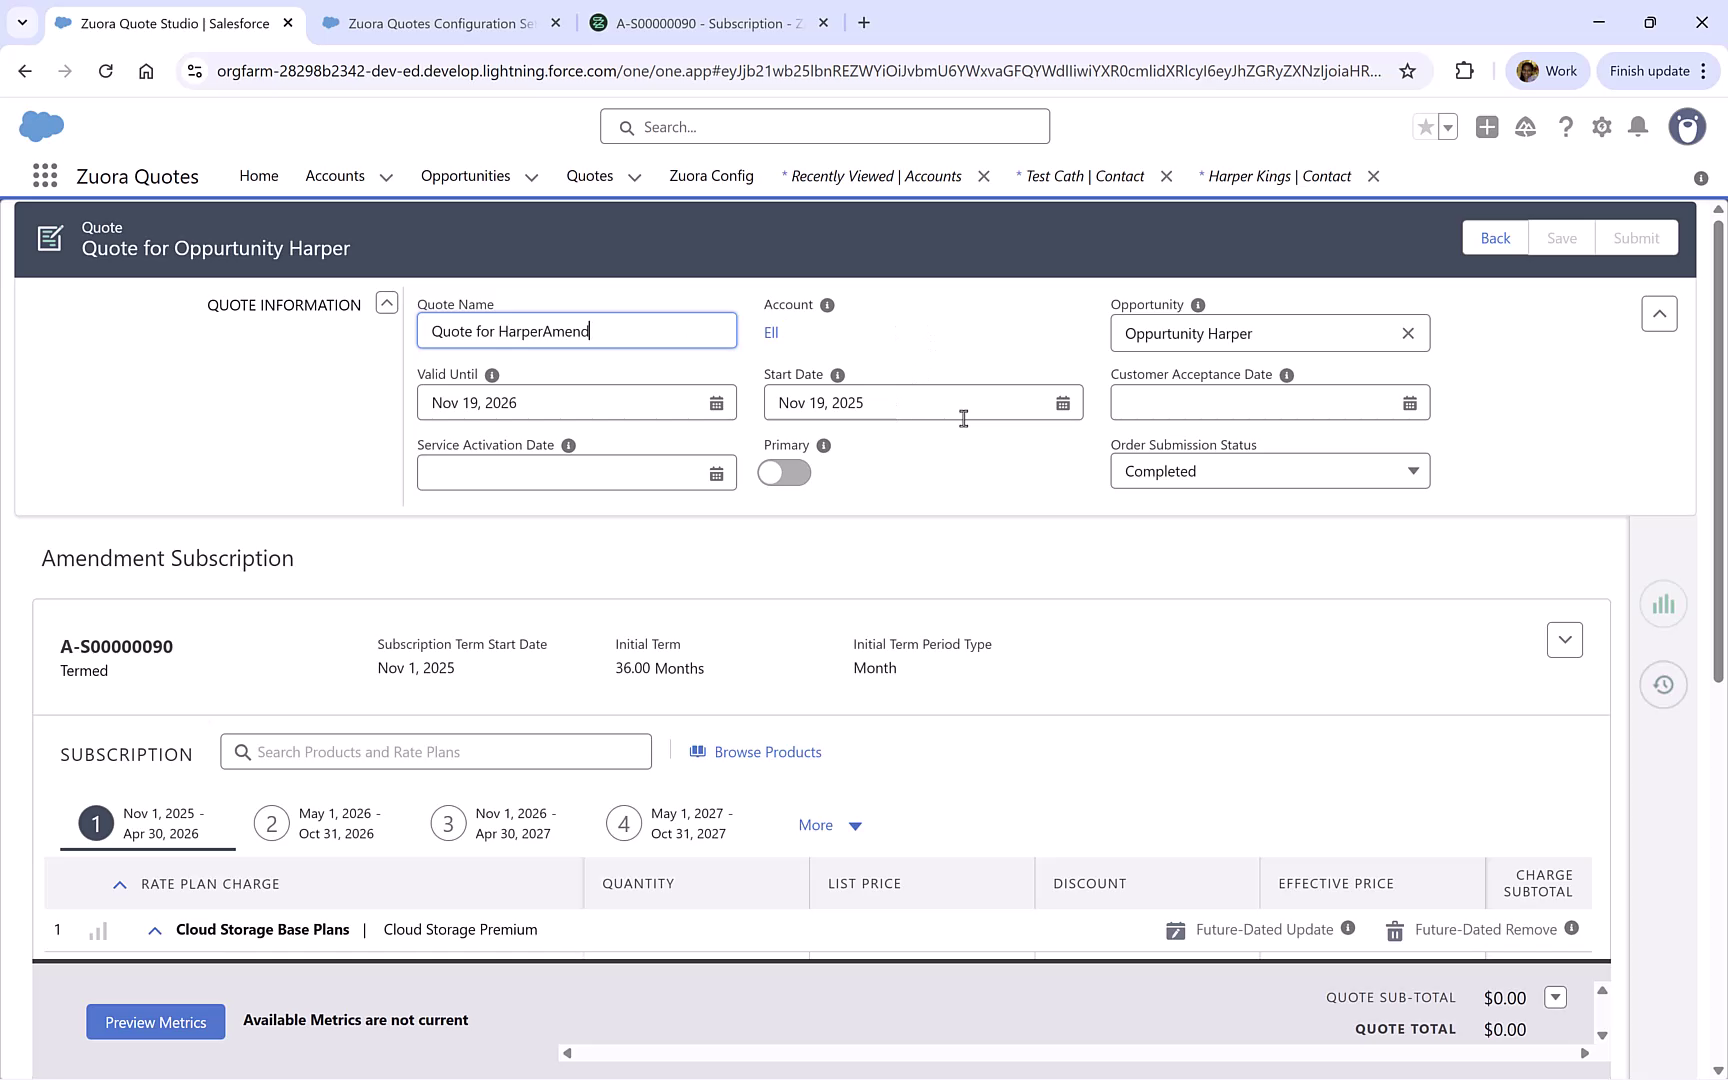Image resolution: width=1728 pixels, height=1080 pixels.
Task: Click Future-Dated Remove trash icon for Cloud Storage
Action: pyautogui.click(x=1394, y=930)
